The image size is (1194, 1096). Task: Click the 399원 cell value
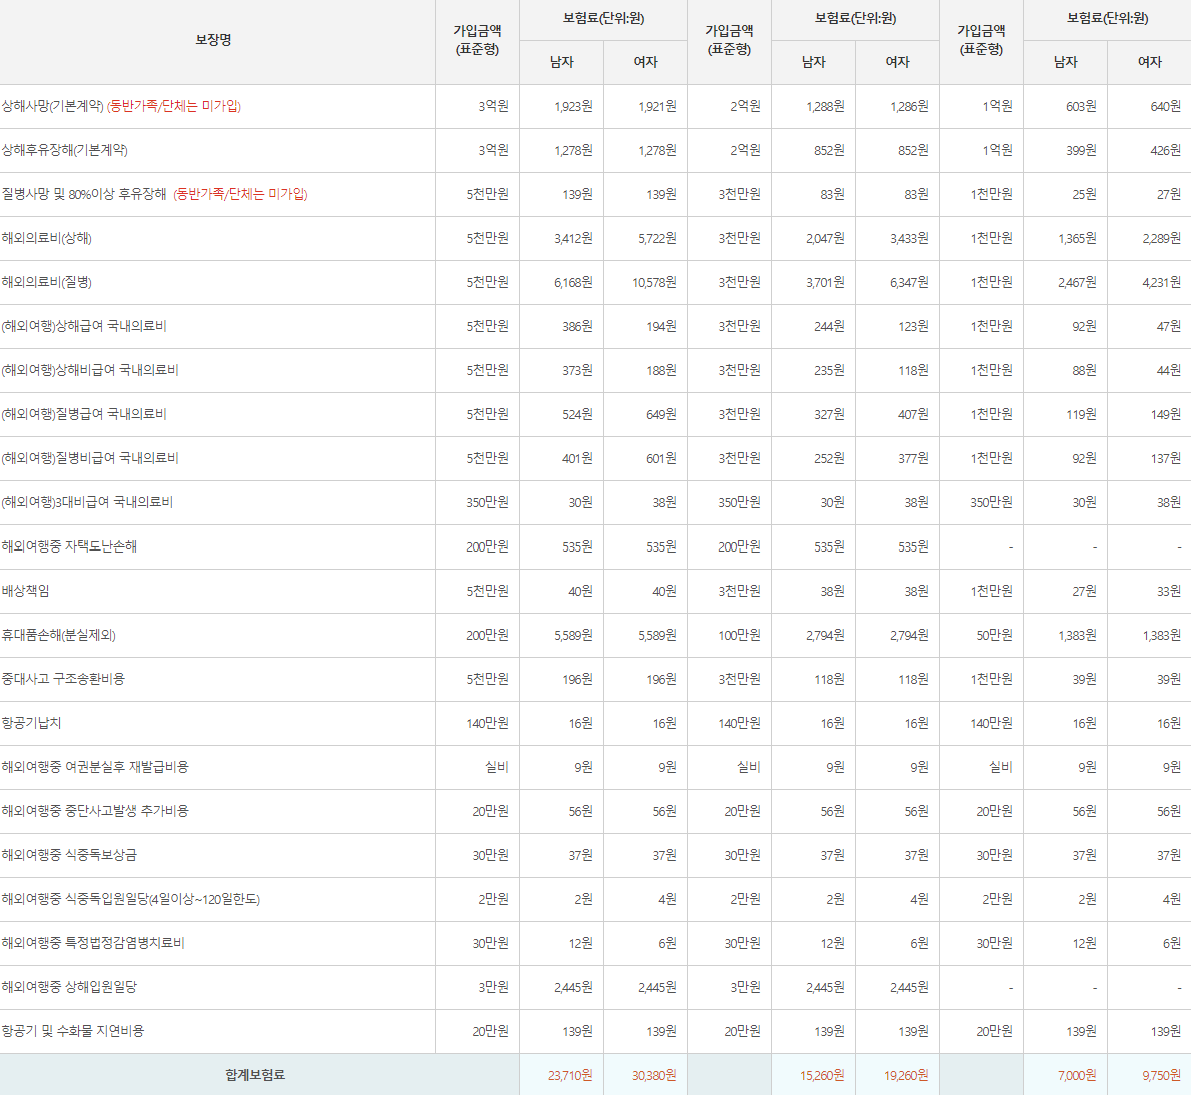tap(1081, 151)
